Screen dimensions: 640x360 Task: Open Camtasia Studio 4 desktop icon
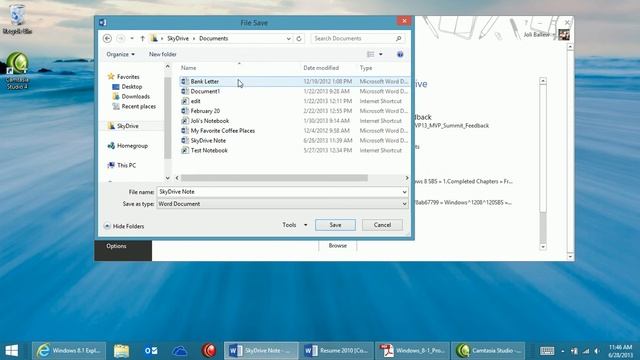(x=17, y=71)
